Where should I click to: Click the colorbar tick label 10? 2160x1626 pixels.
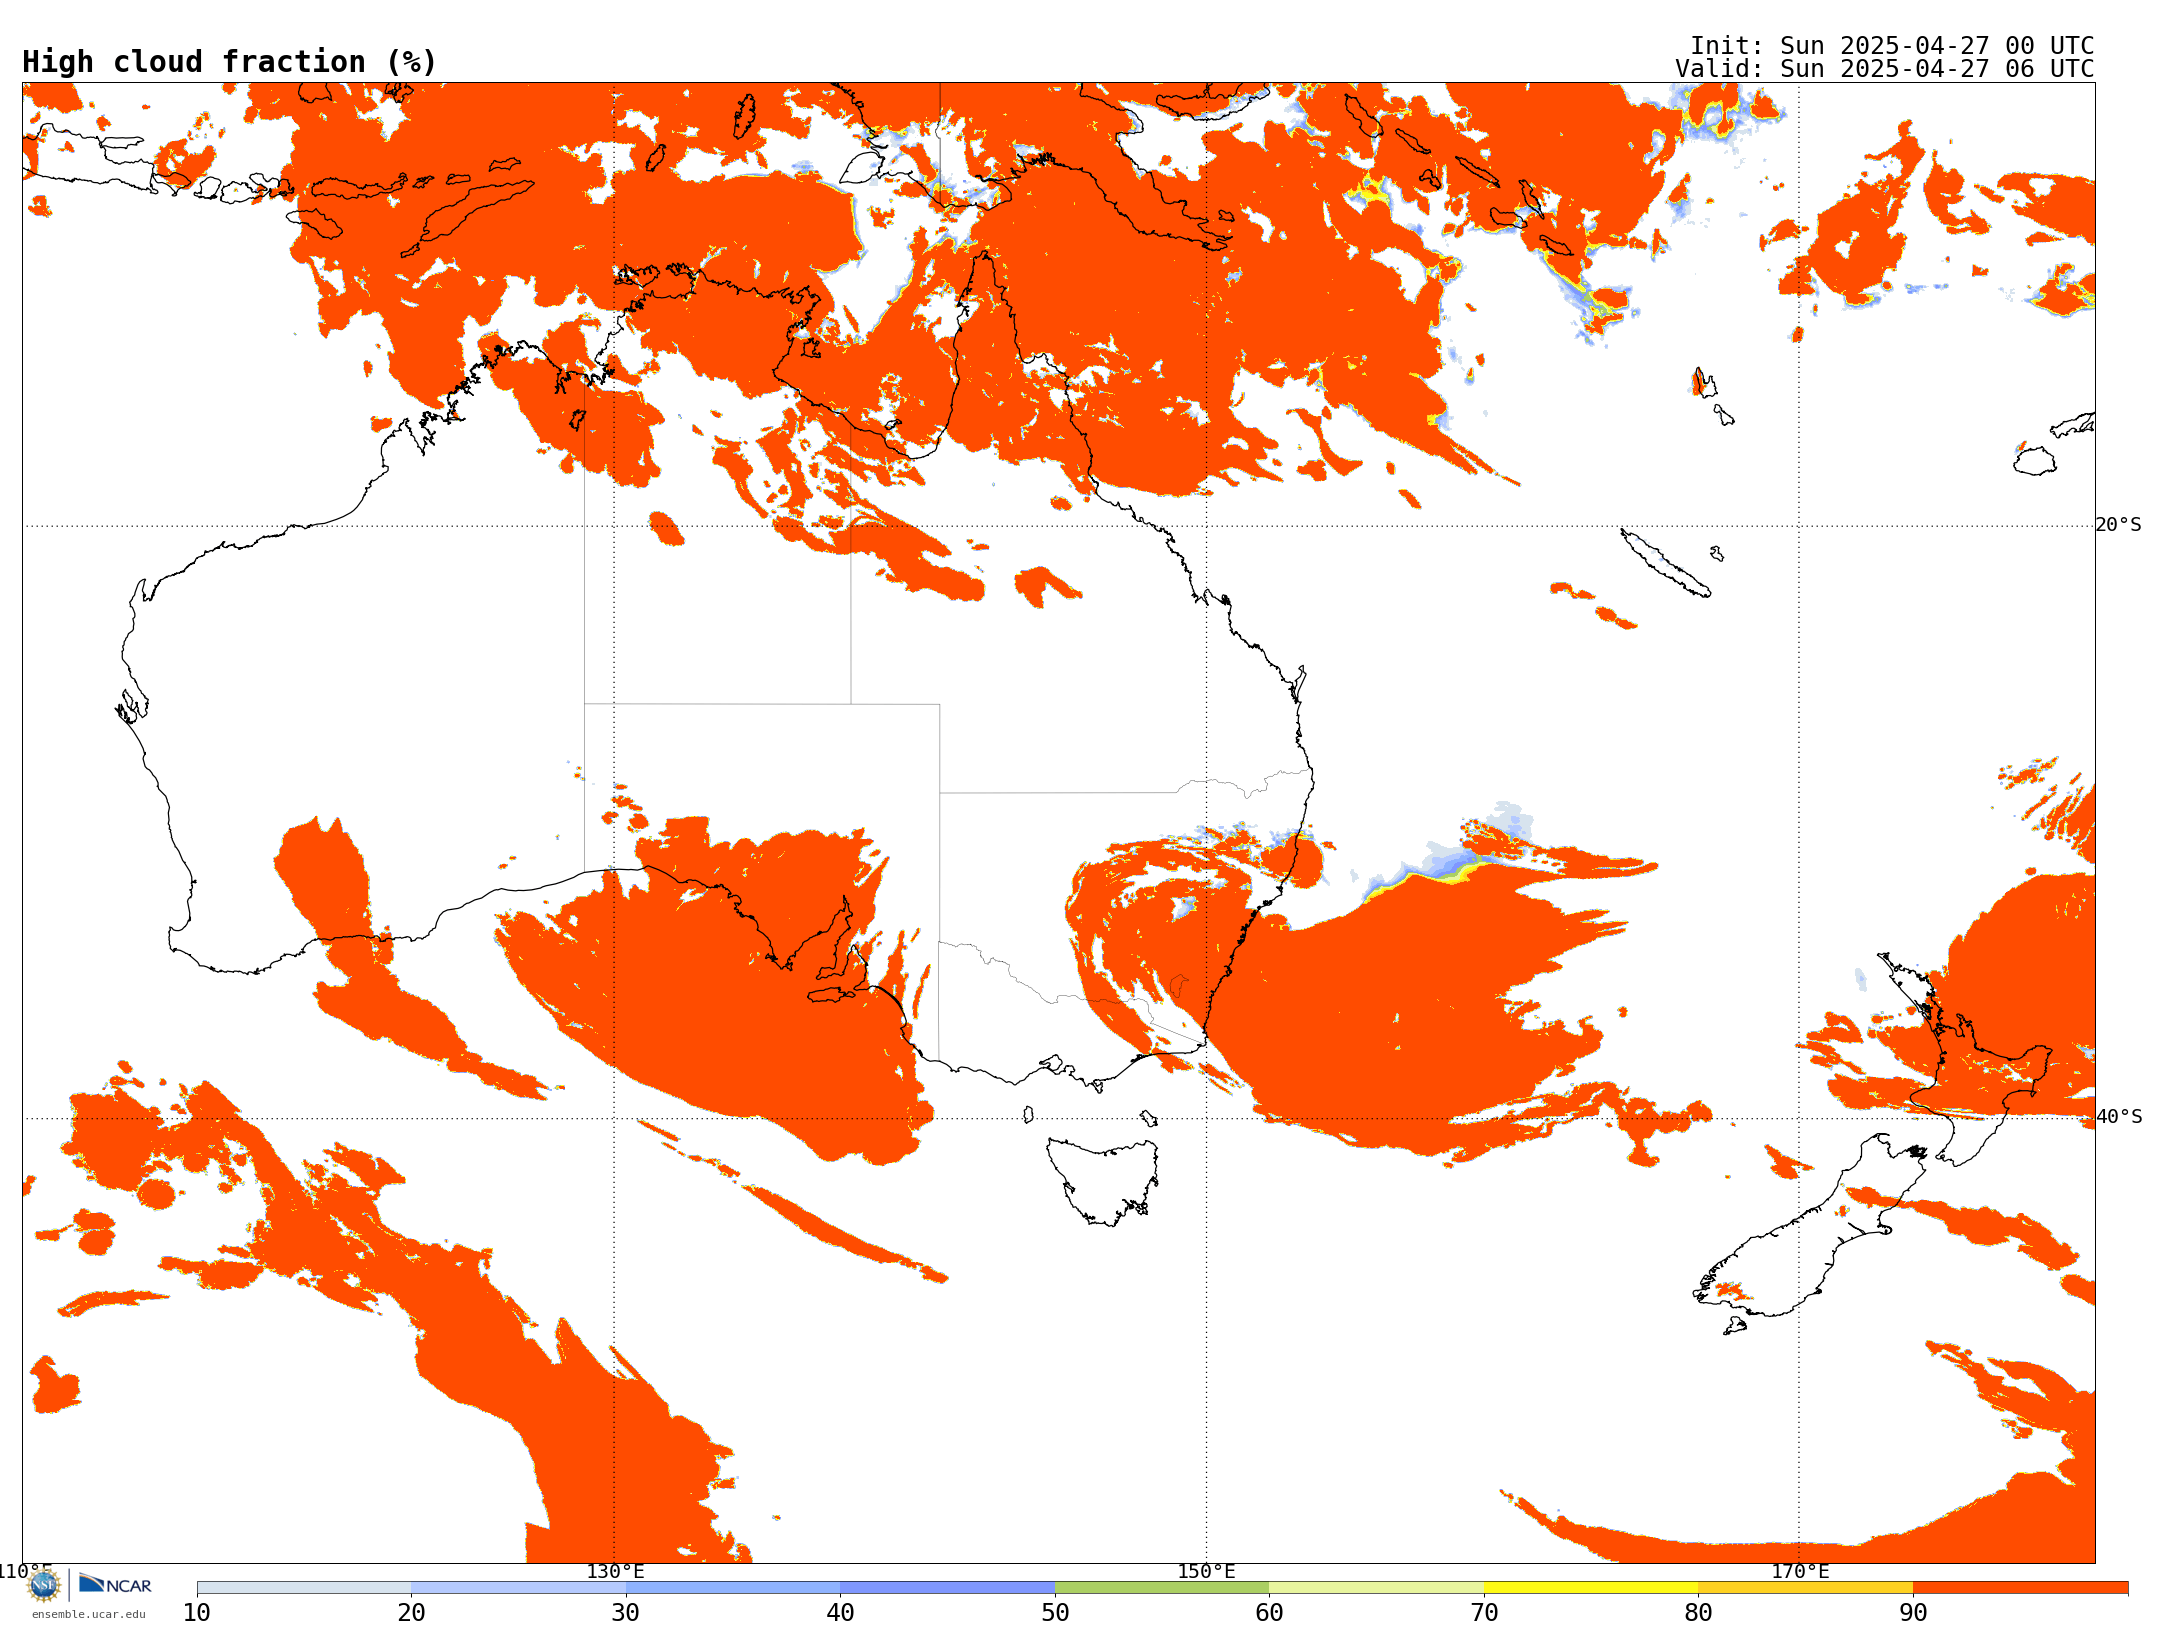[x=197, y=1613]
